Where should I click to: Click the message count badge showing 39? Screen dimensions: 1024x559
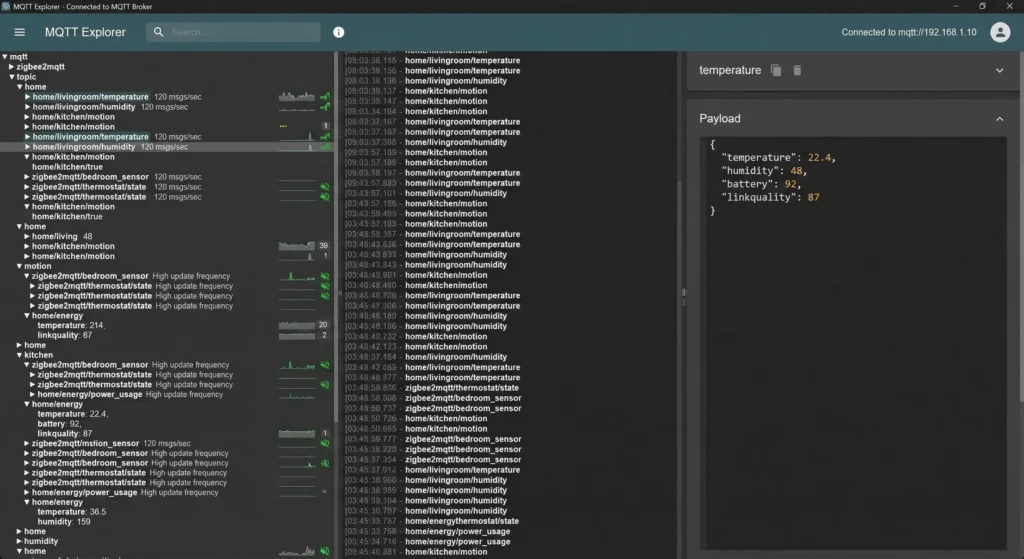(x=323, y=246)
